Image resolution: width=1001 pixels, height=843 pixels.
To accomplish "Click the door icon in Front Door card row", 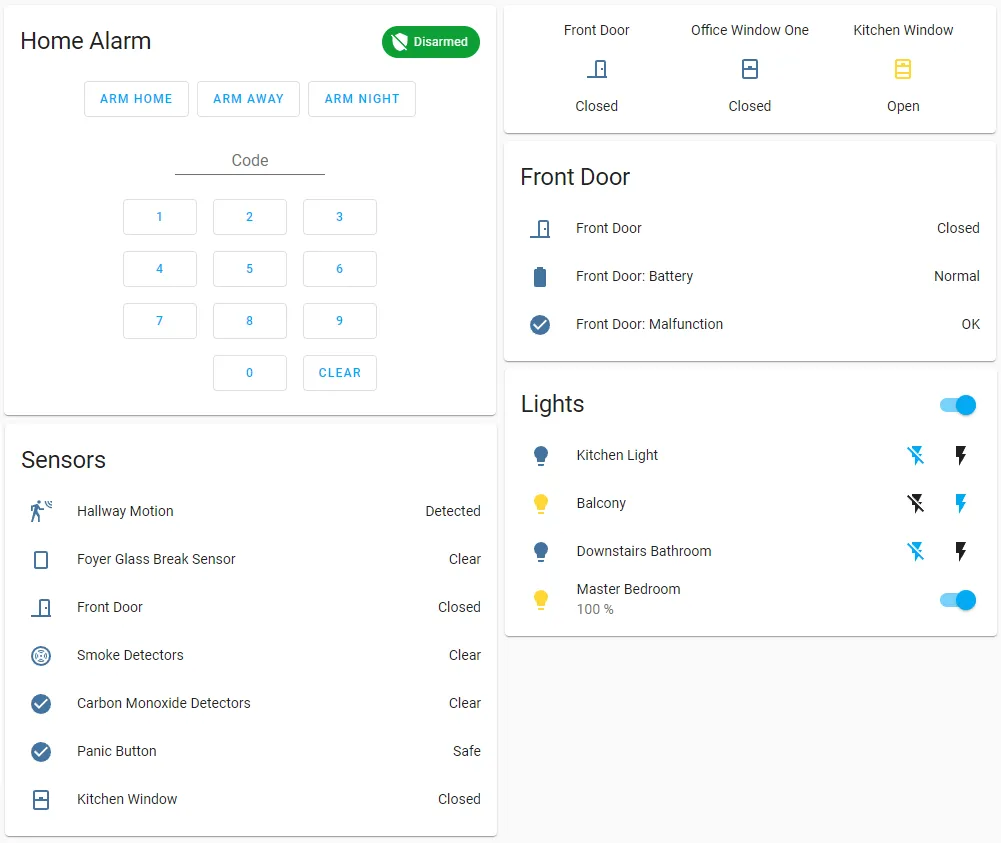I will (x=540, y=228).
